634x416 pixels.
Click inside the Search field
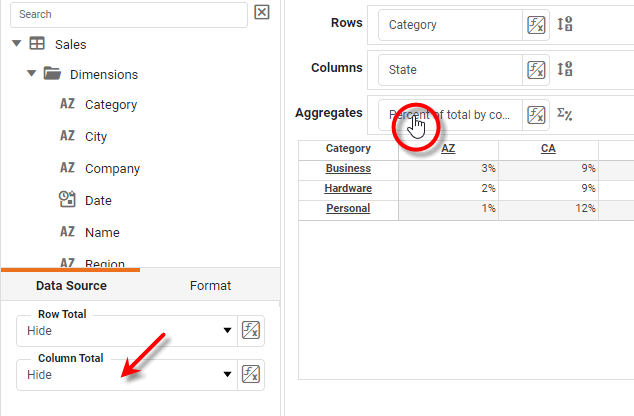(x=127, y=15)
